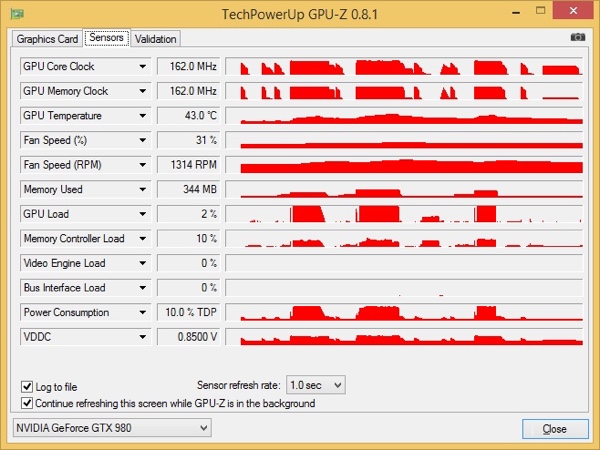Click the Video Engine Load 0 % value
Screen dimensions: 600x450
pos(189,263)
